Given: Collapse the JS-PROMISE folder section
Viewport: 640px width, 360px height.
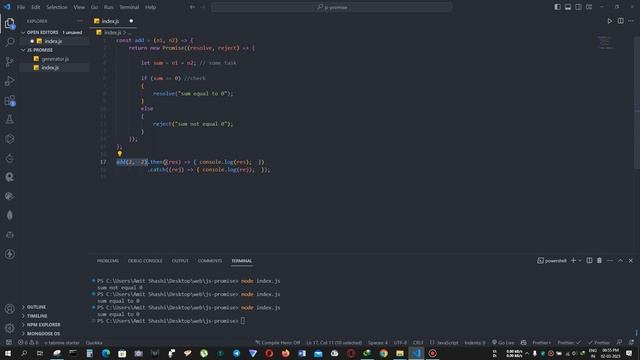Looking at the screenshot, I should point(53,50).
